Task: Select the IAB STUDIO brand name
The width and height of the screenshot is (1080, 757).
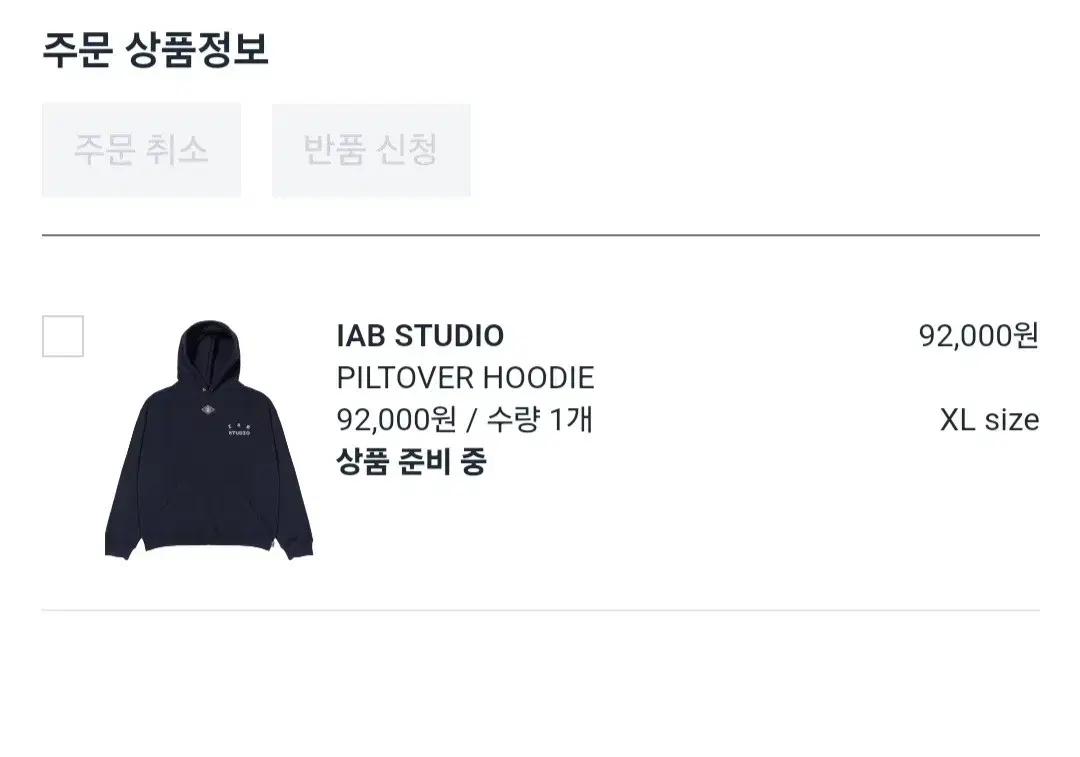Action: point(420,336)
